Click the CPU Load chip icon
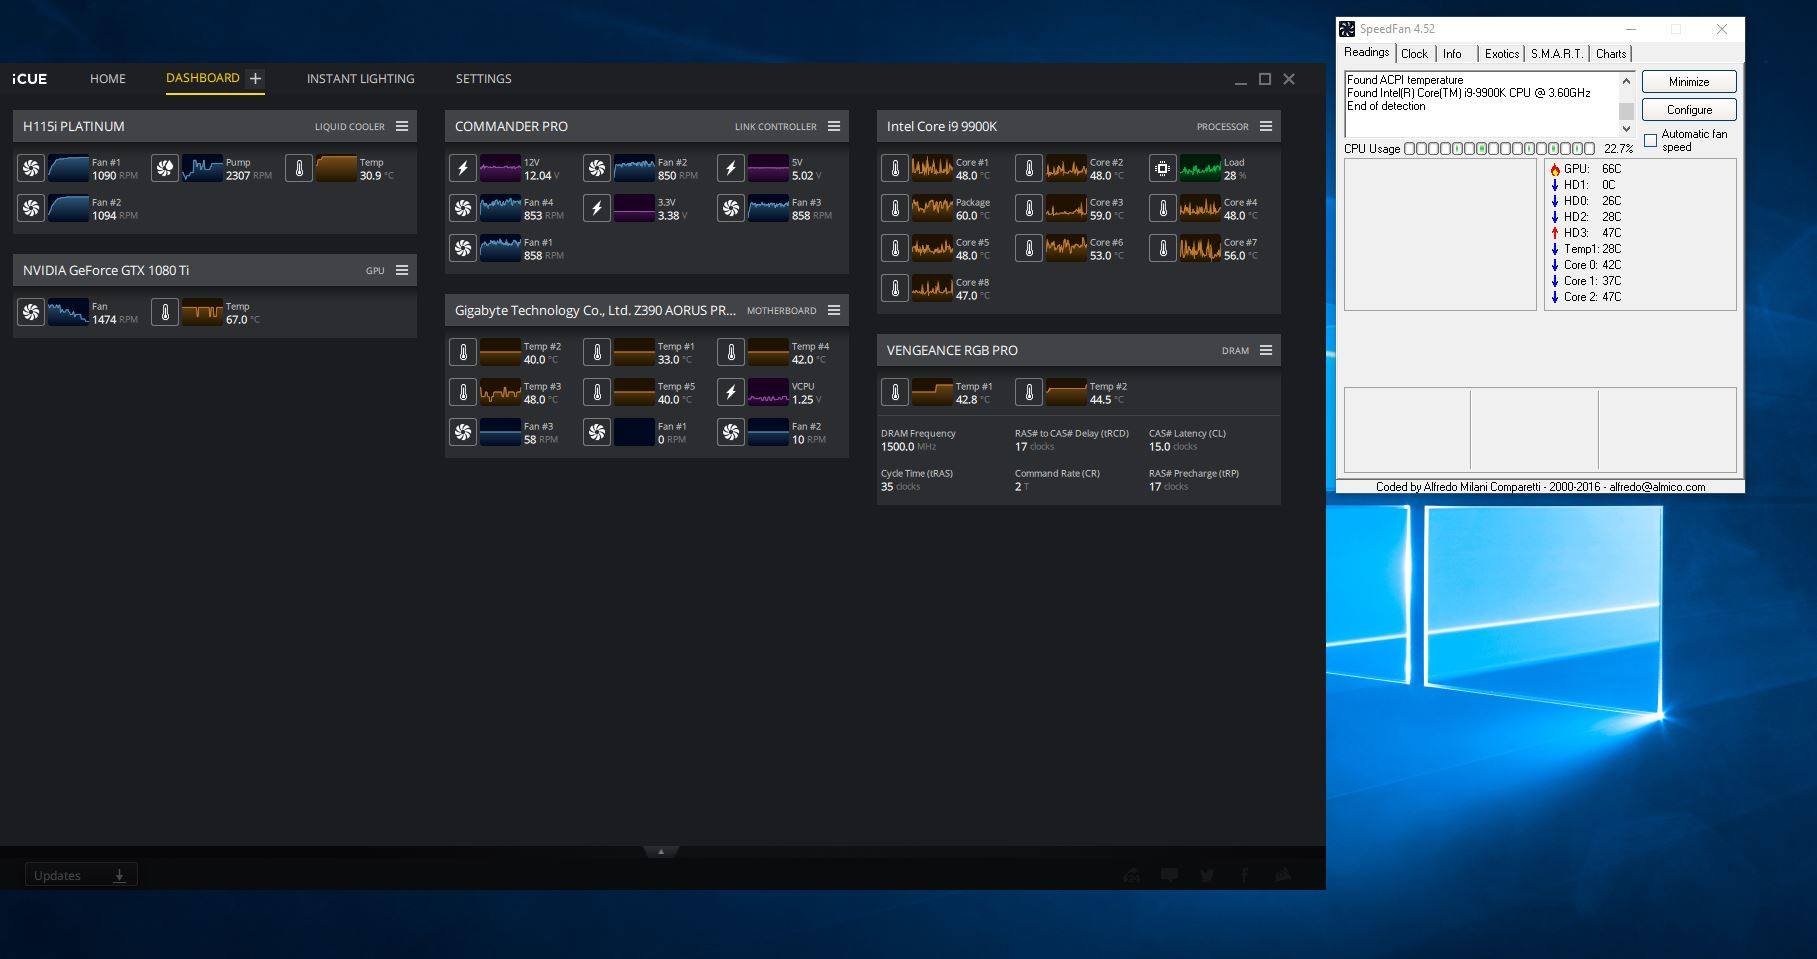This screenshot has width=1817, height=959. pos(1163,168)
